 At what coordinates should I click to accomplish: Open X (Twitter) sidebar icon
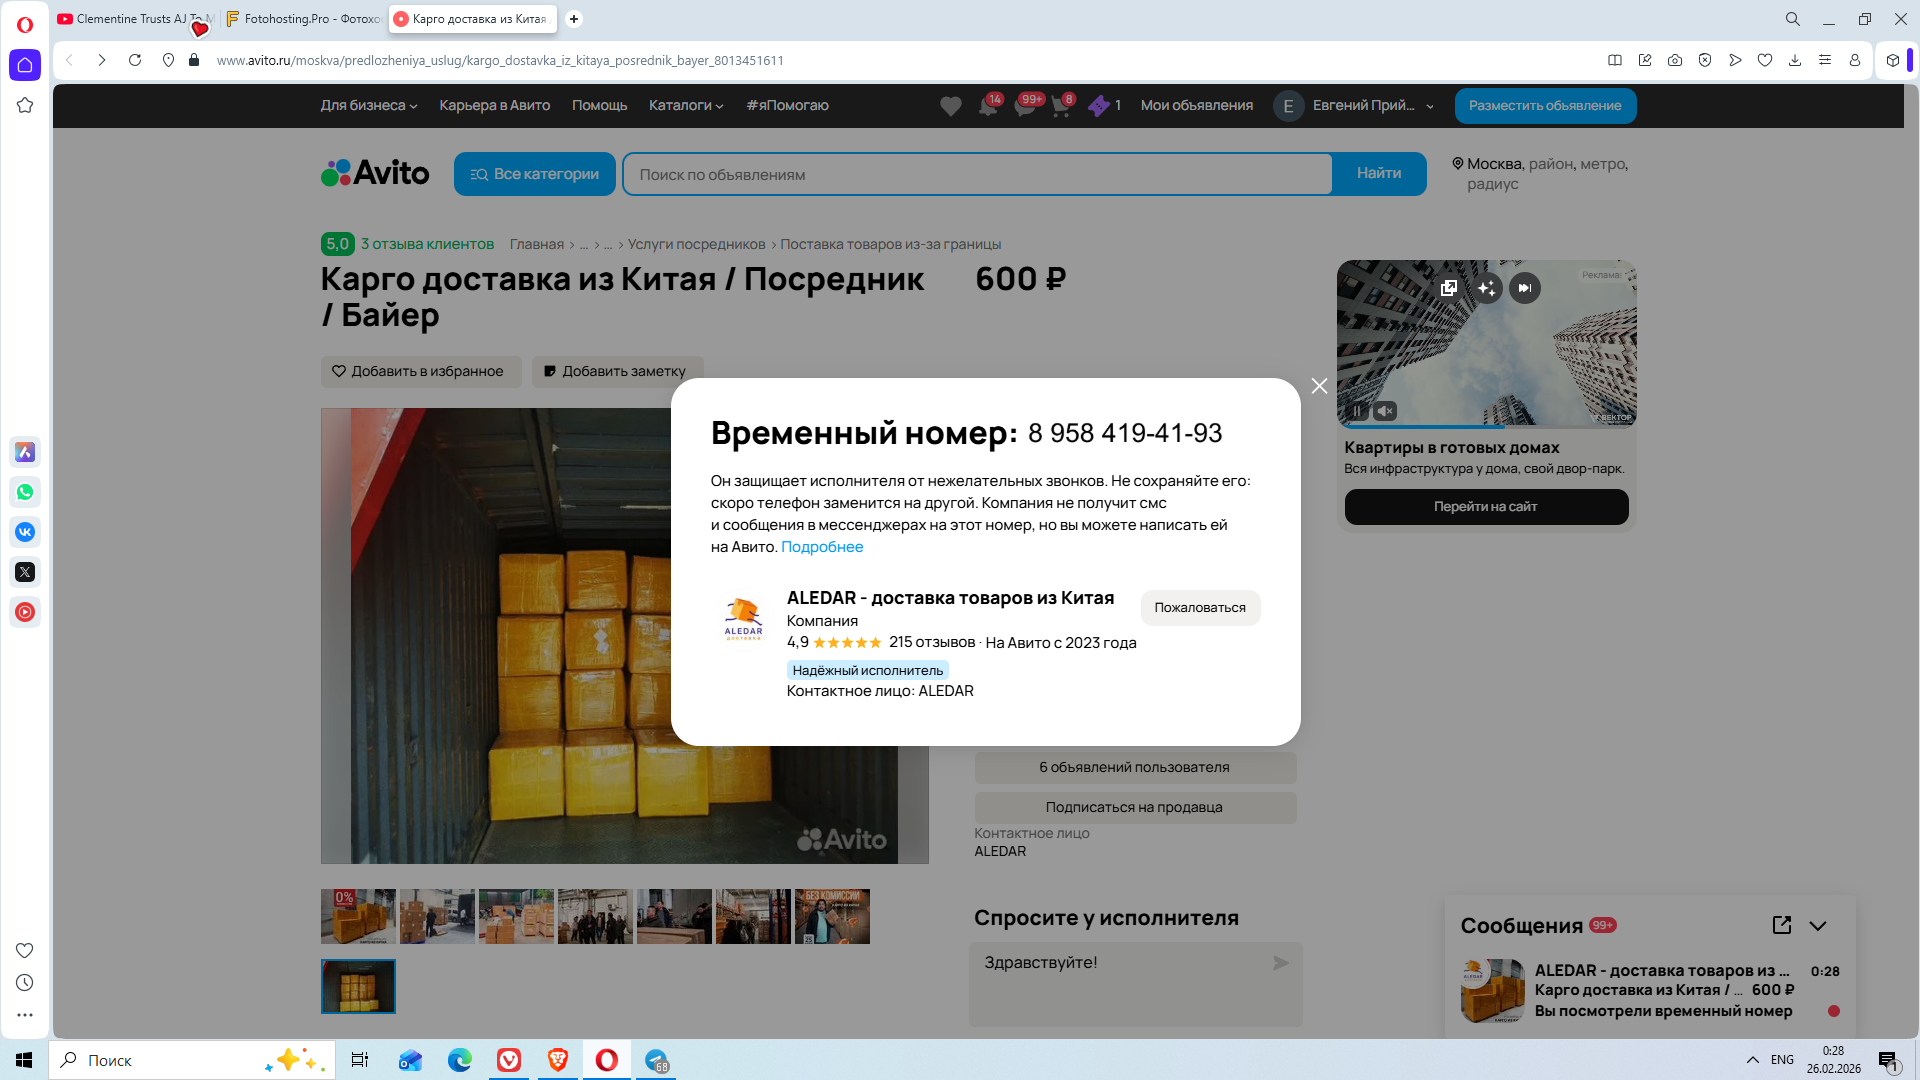(x=25, y=572)
